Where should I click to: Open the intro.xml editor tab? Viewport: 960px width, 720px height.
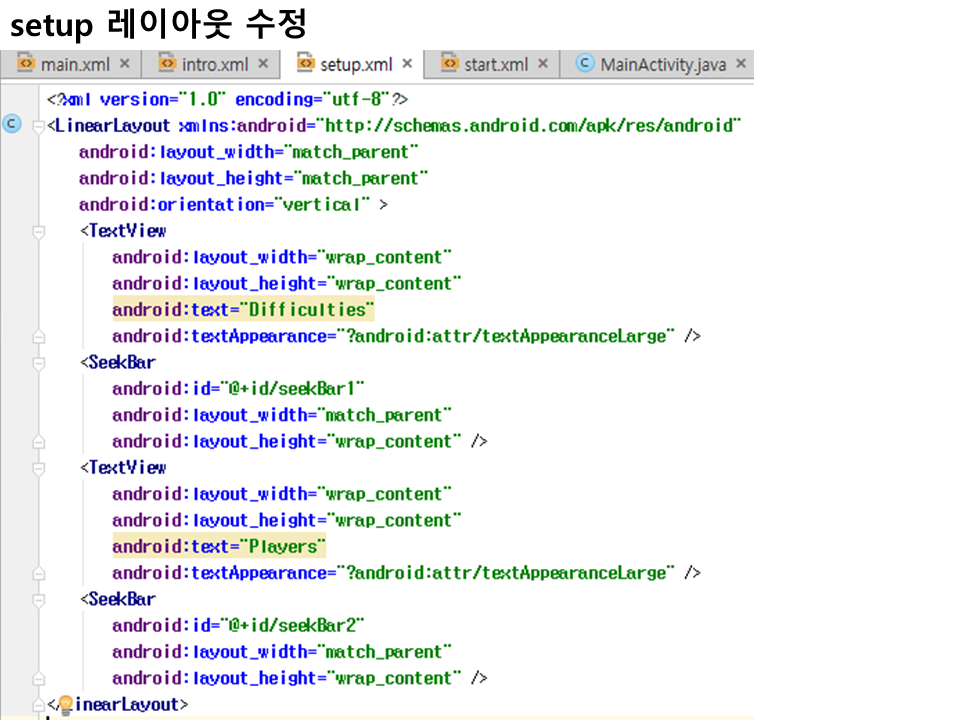click(214, 64)
